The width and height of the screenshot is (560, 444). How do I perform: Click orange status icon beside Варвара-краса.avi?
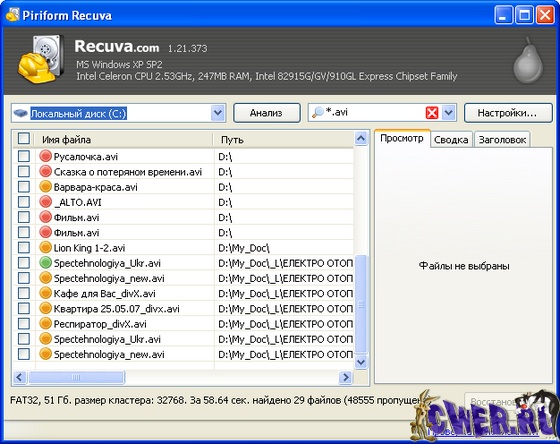click(45, 187)
